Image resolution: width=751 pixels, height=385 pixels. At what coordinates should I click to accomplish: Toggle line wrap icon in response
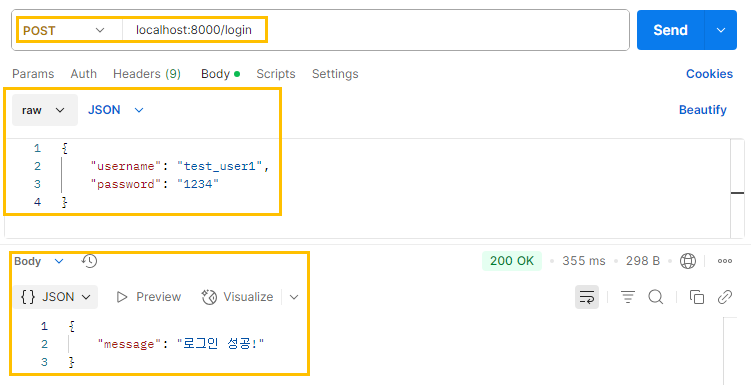(587, 297)
